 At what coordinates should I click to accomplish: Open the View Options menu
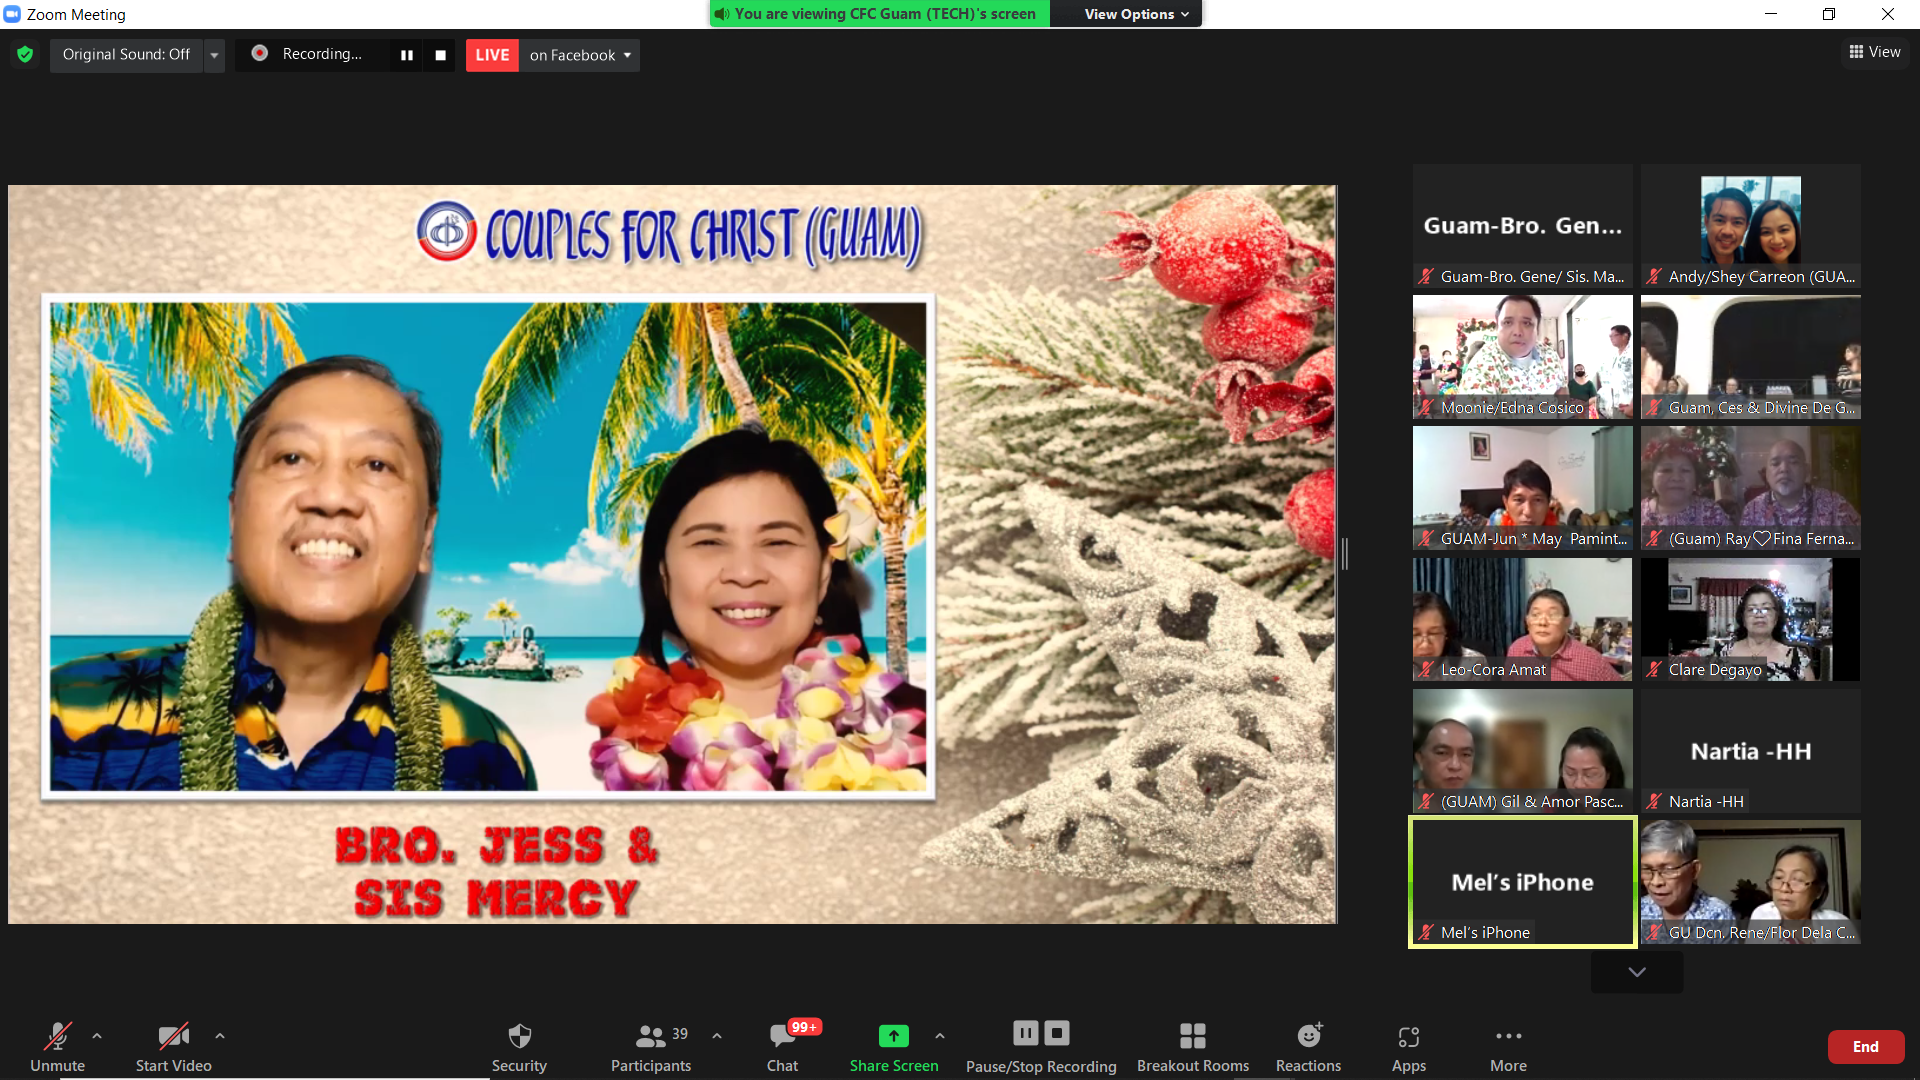coord(1136,14)
